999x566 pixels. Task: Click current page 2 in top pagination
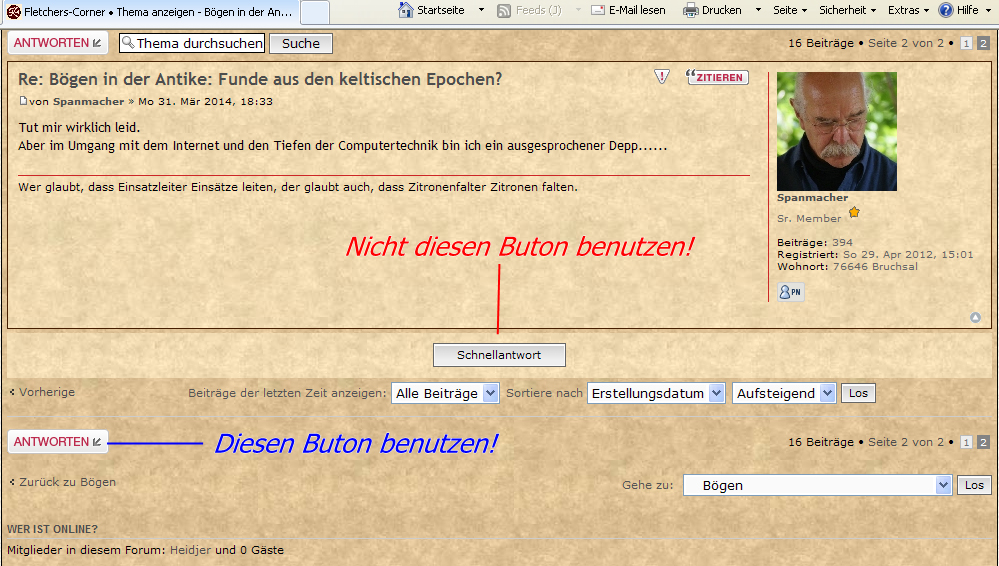983,43
